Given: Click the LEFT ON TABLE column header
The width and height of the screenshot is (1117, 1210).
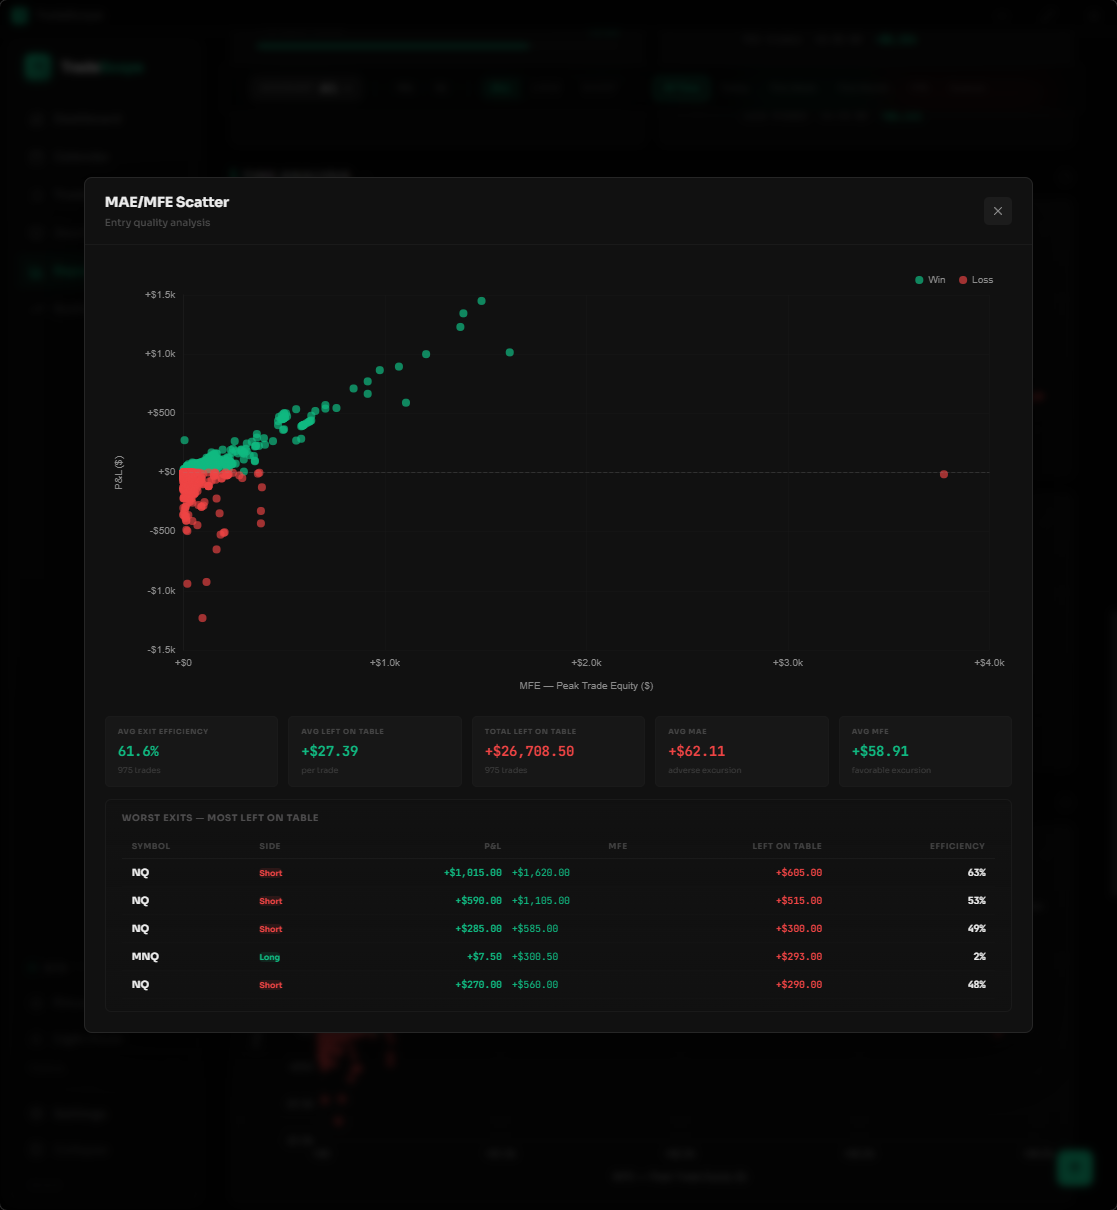Looking at the screenshot, I should pos(787,846).
